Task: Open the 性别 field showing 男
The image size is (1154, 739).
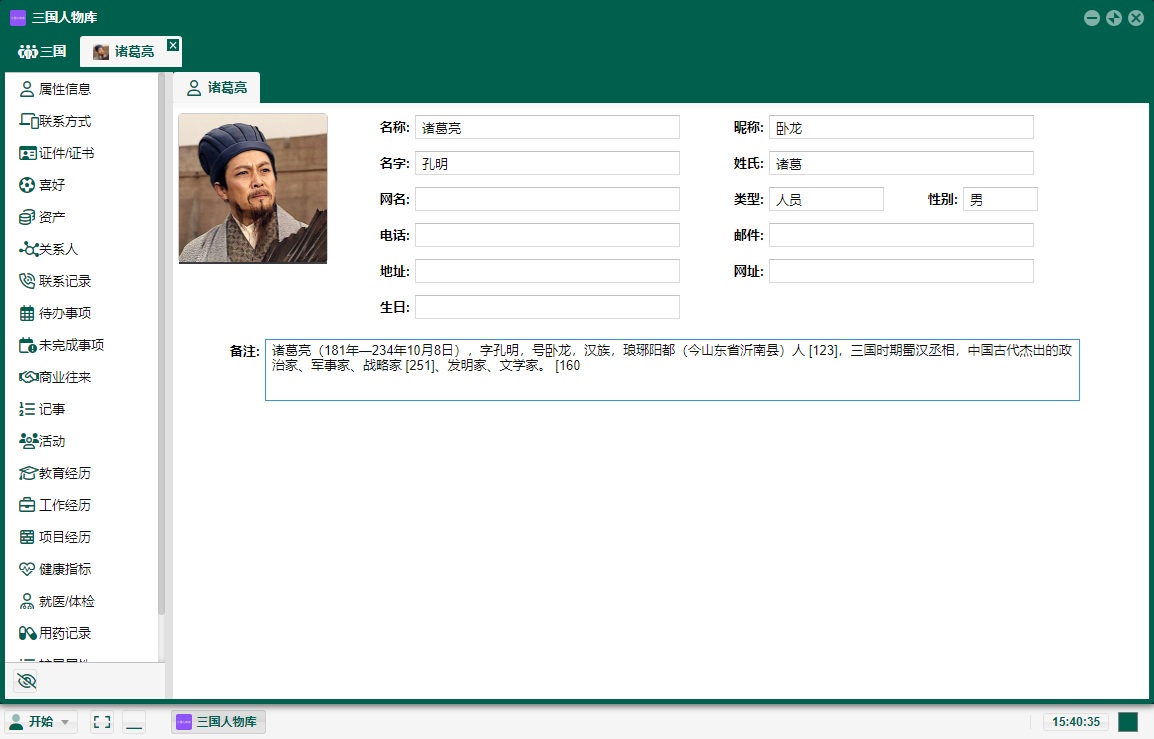Action: (1000, 198)
